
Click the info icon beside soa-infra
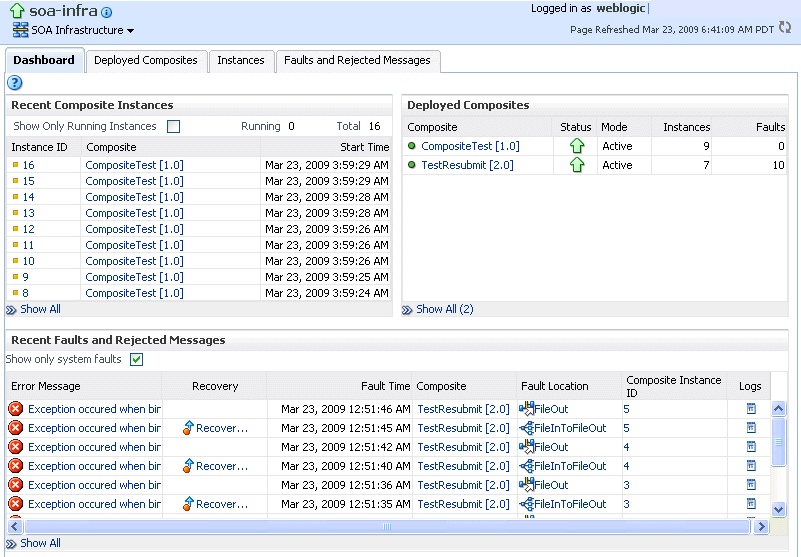[106, 12]
